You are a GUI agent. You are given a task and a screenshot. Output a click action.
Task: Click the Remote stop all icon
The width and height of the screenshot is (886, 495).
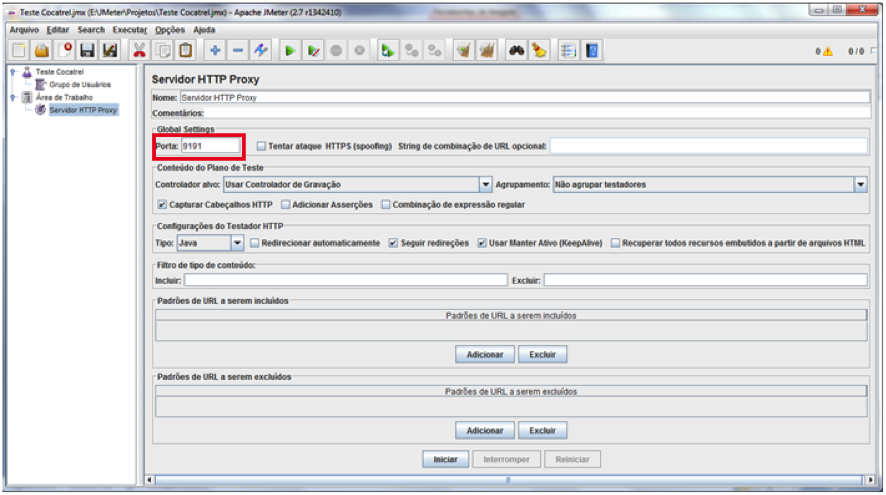point(411,51)
